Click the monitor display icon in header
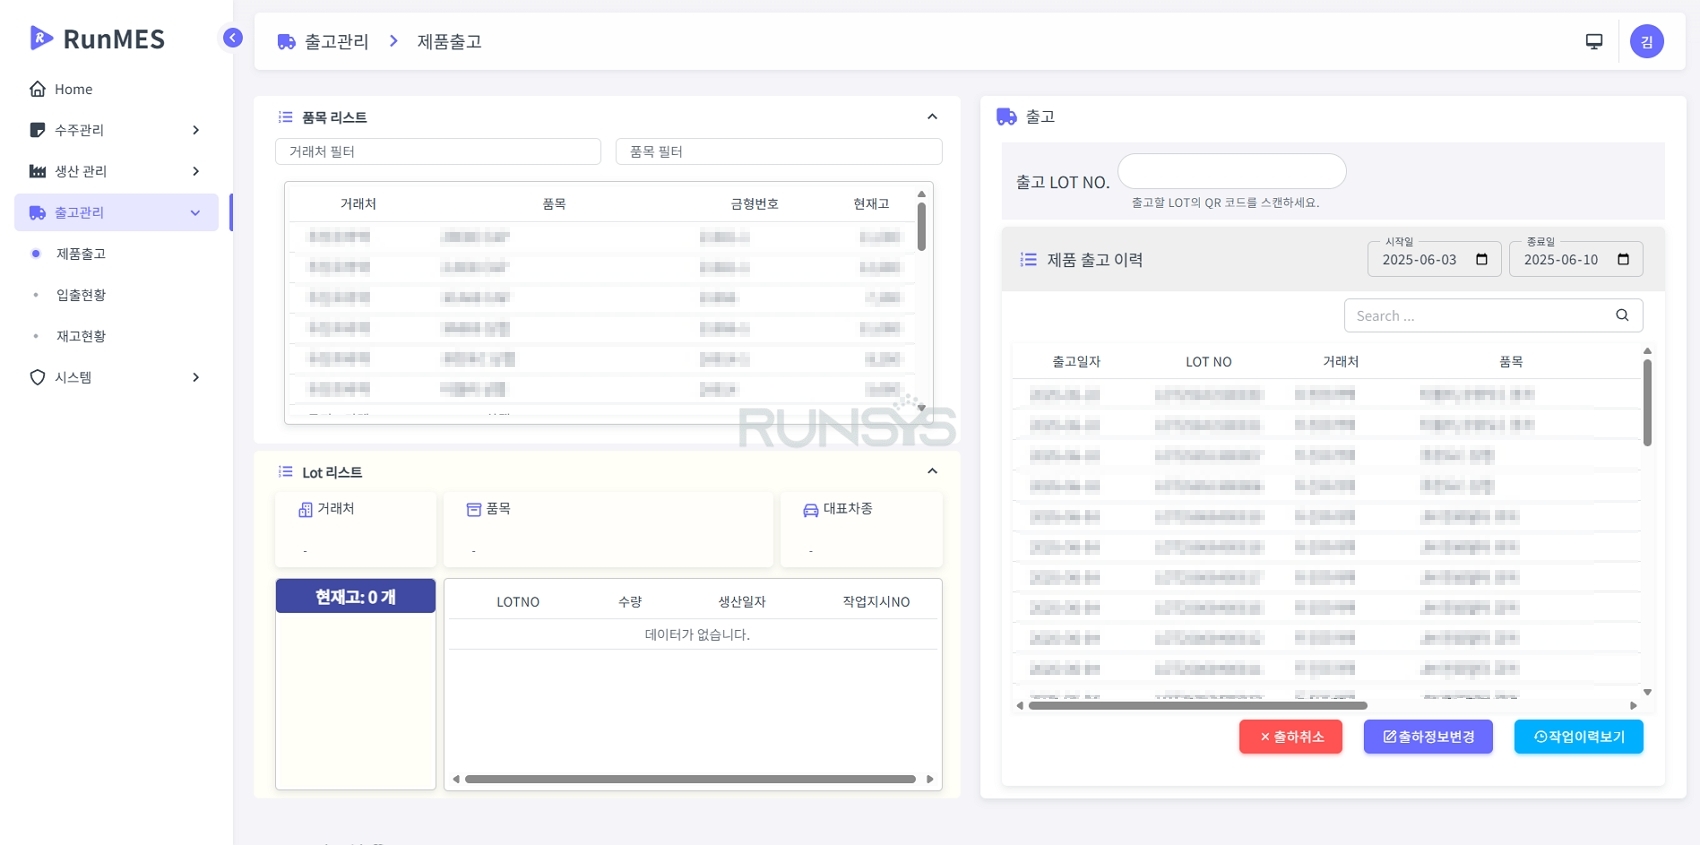Image resolution: width=1700 pixels, height=845 pixels. pos(1594,41)
